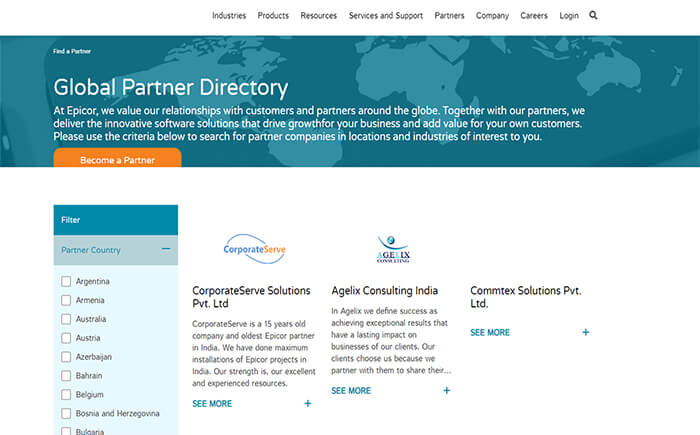
Task: Click the Filter panel heading
Action: (x=116, y=220)
